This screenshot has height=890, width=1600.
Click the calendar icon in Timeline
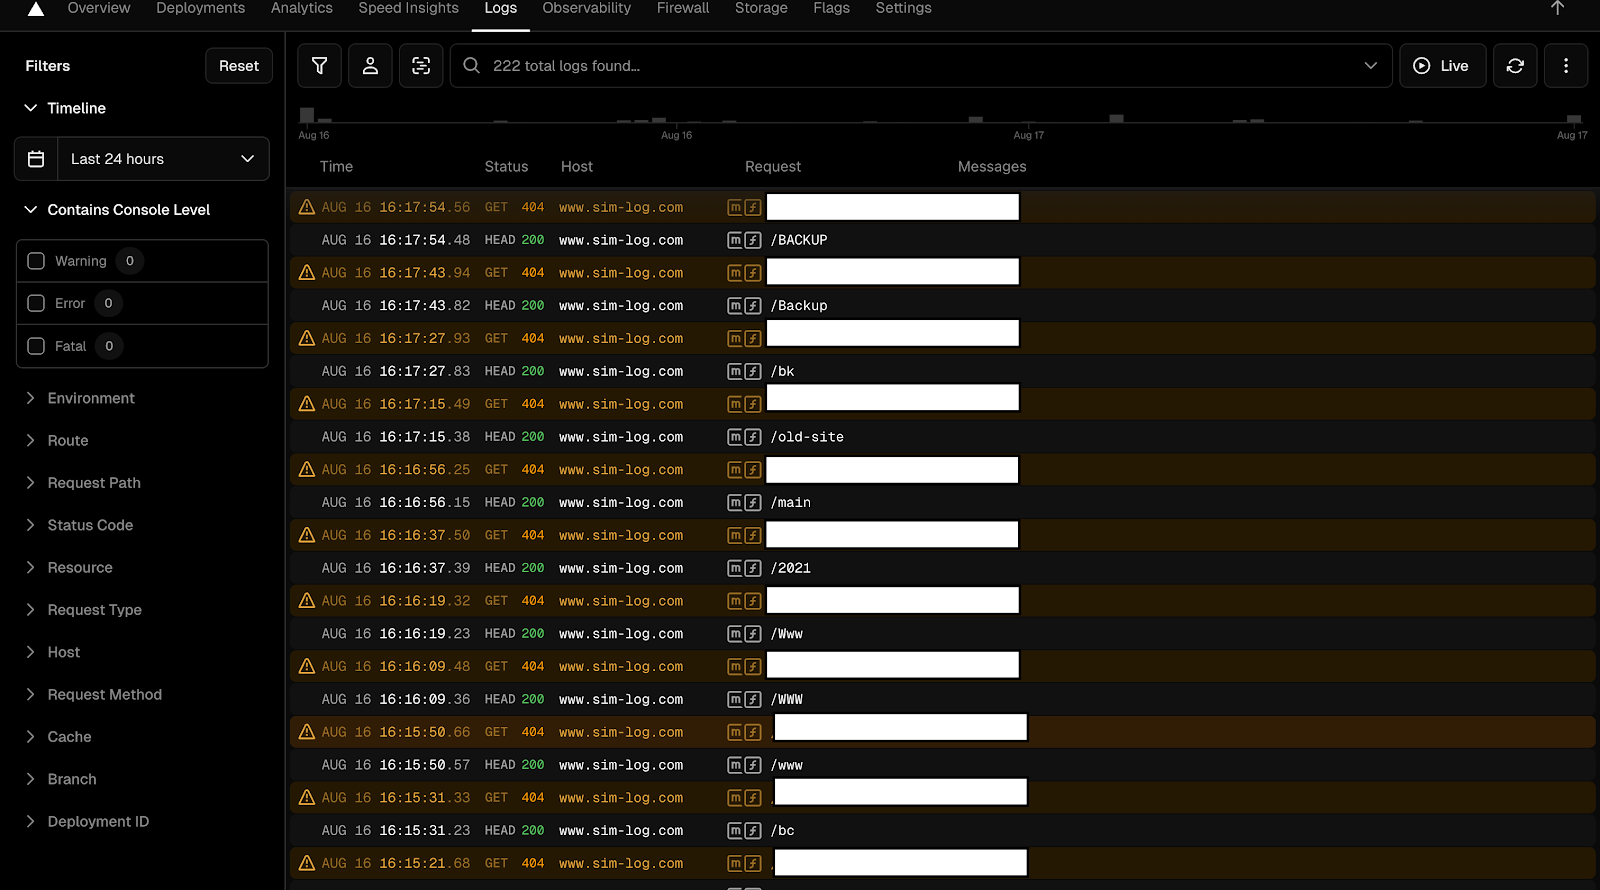(x=36, y=159)
